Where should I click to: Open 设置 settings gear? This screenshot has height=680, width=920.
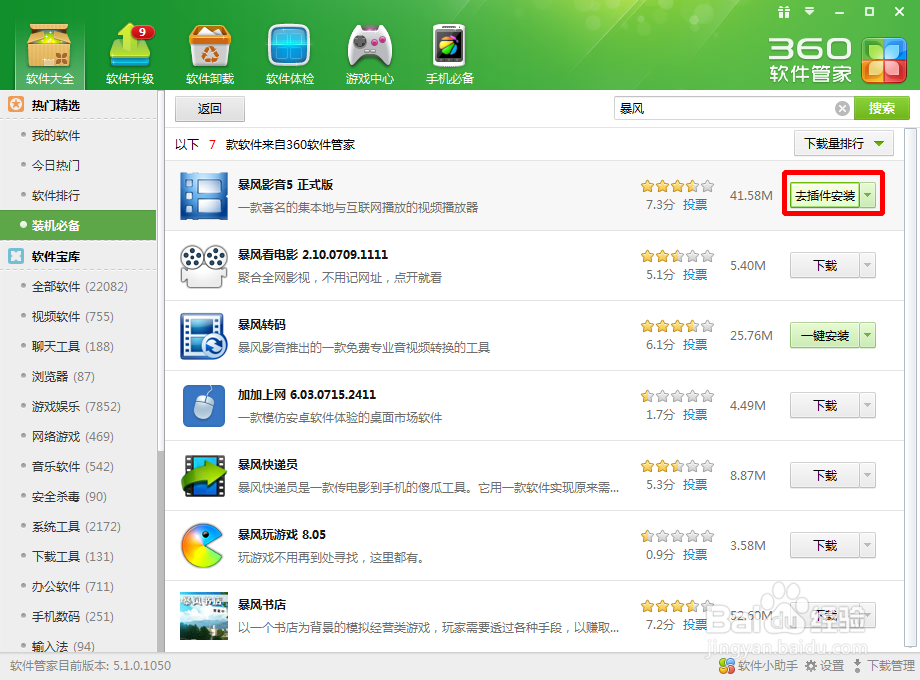pos(824,665)
